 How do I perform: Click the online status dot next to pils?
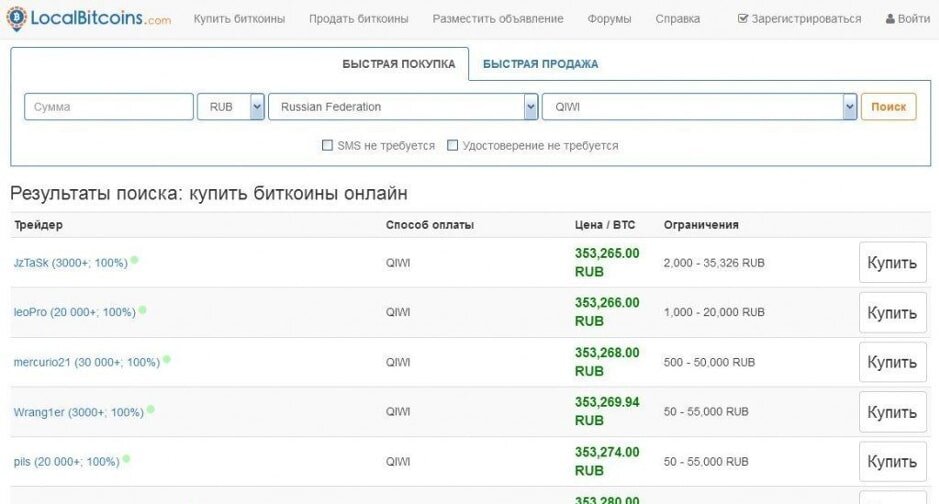click(x=126, y=459)
